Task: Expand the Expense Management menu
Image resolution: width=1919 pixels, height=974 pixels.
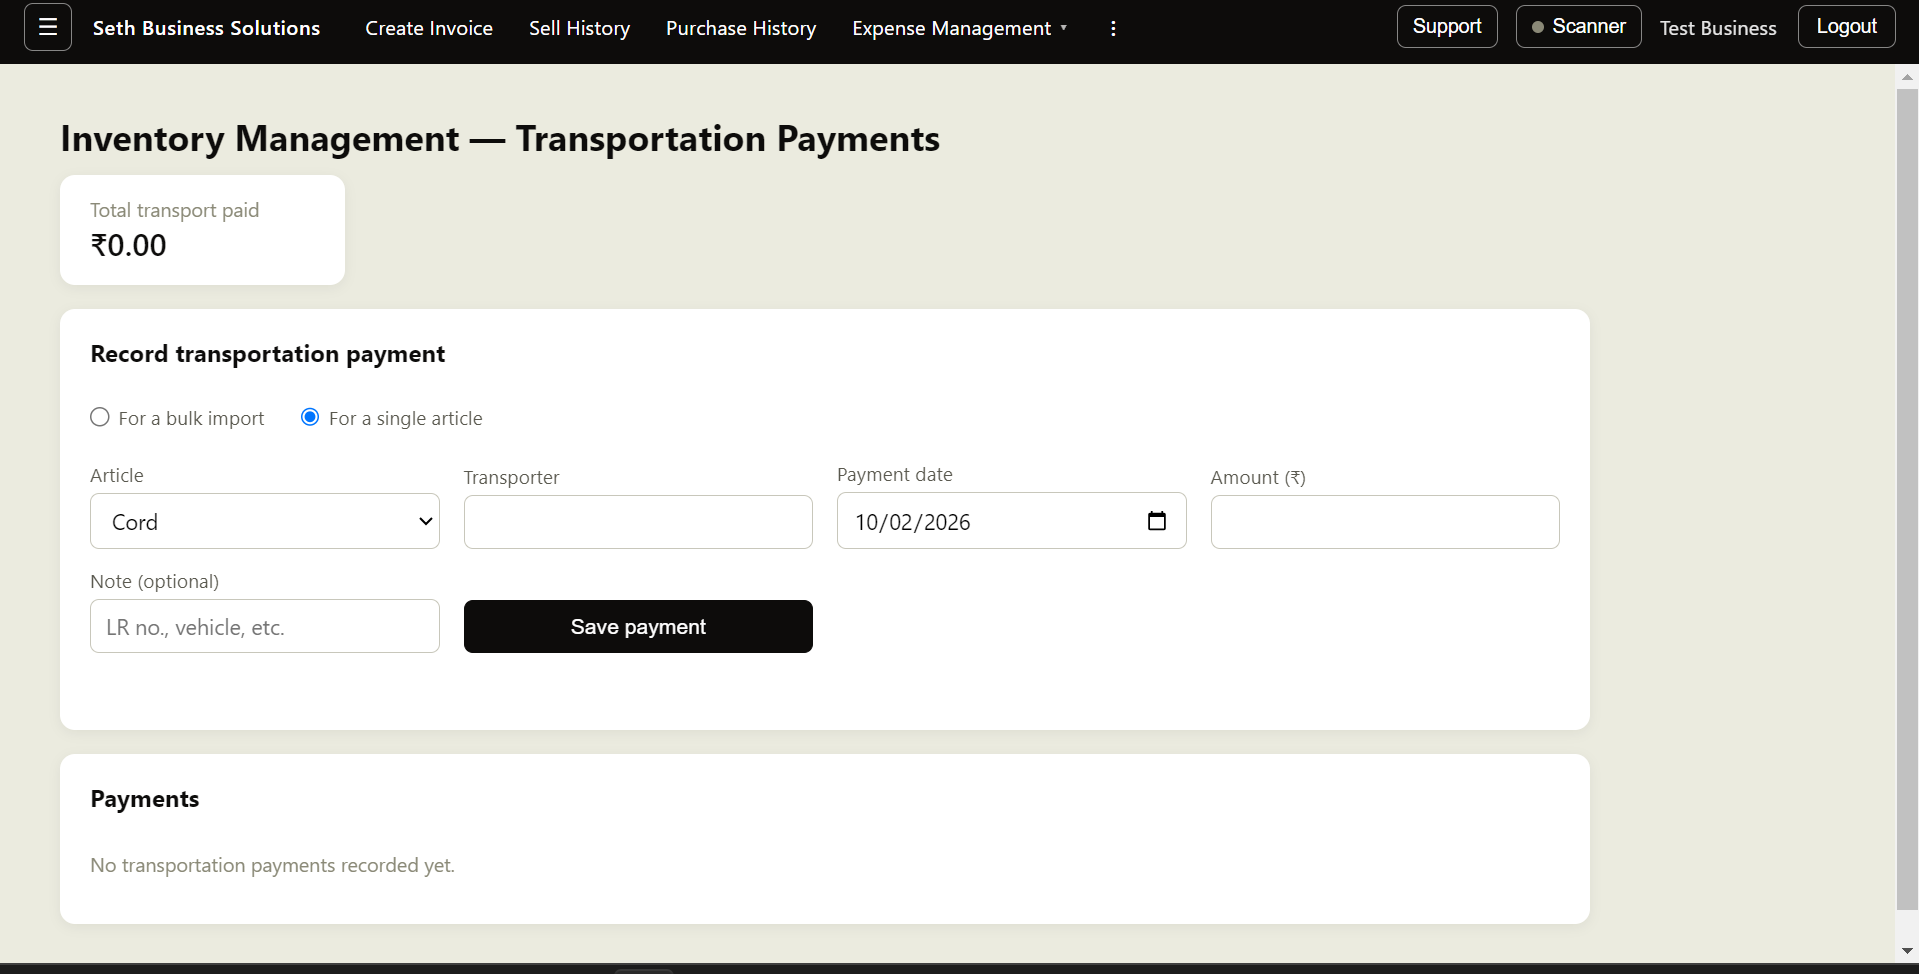Action: [x=959, y=28]
